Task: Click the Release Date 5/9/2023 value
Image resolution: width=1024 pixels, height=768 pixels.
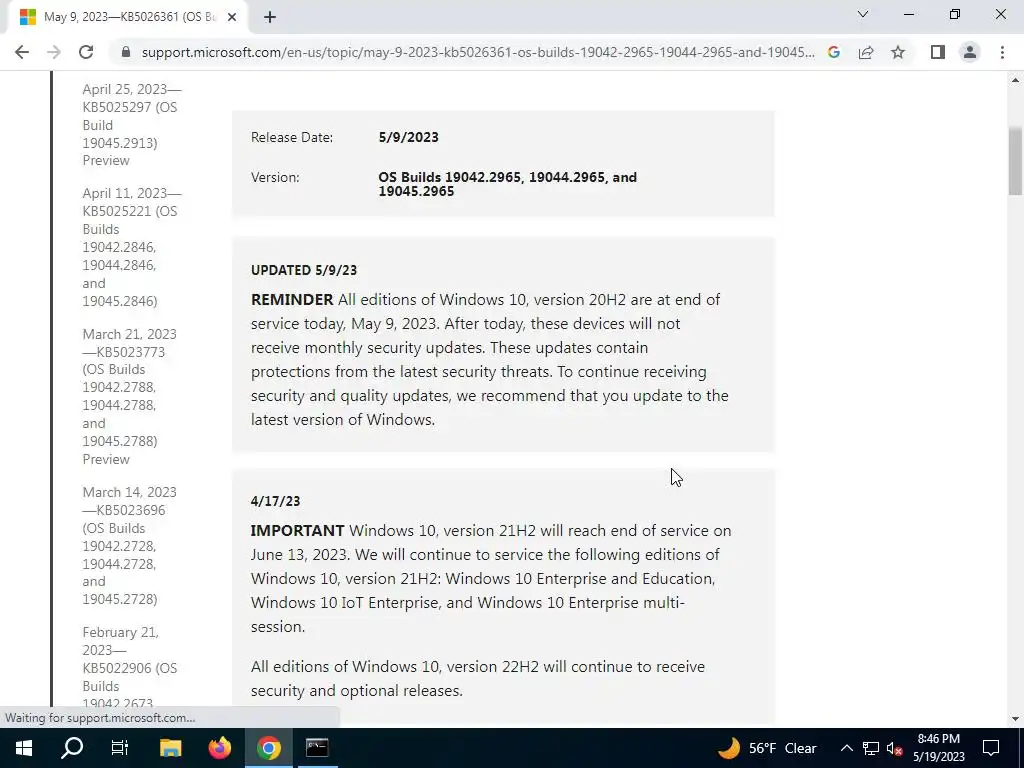Action: click(408, 137)
